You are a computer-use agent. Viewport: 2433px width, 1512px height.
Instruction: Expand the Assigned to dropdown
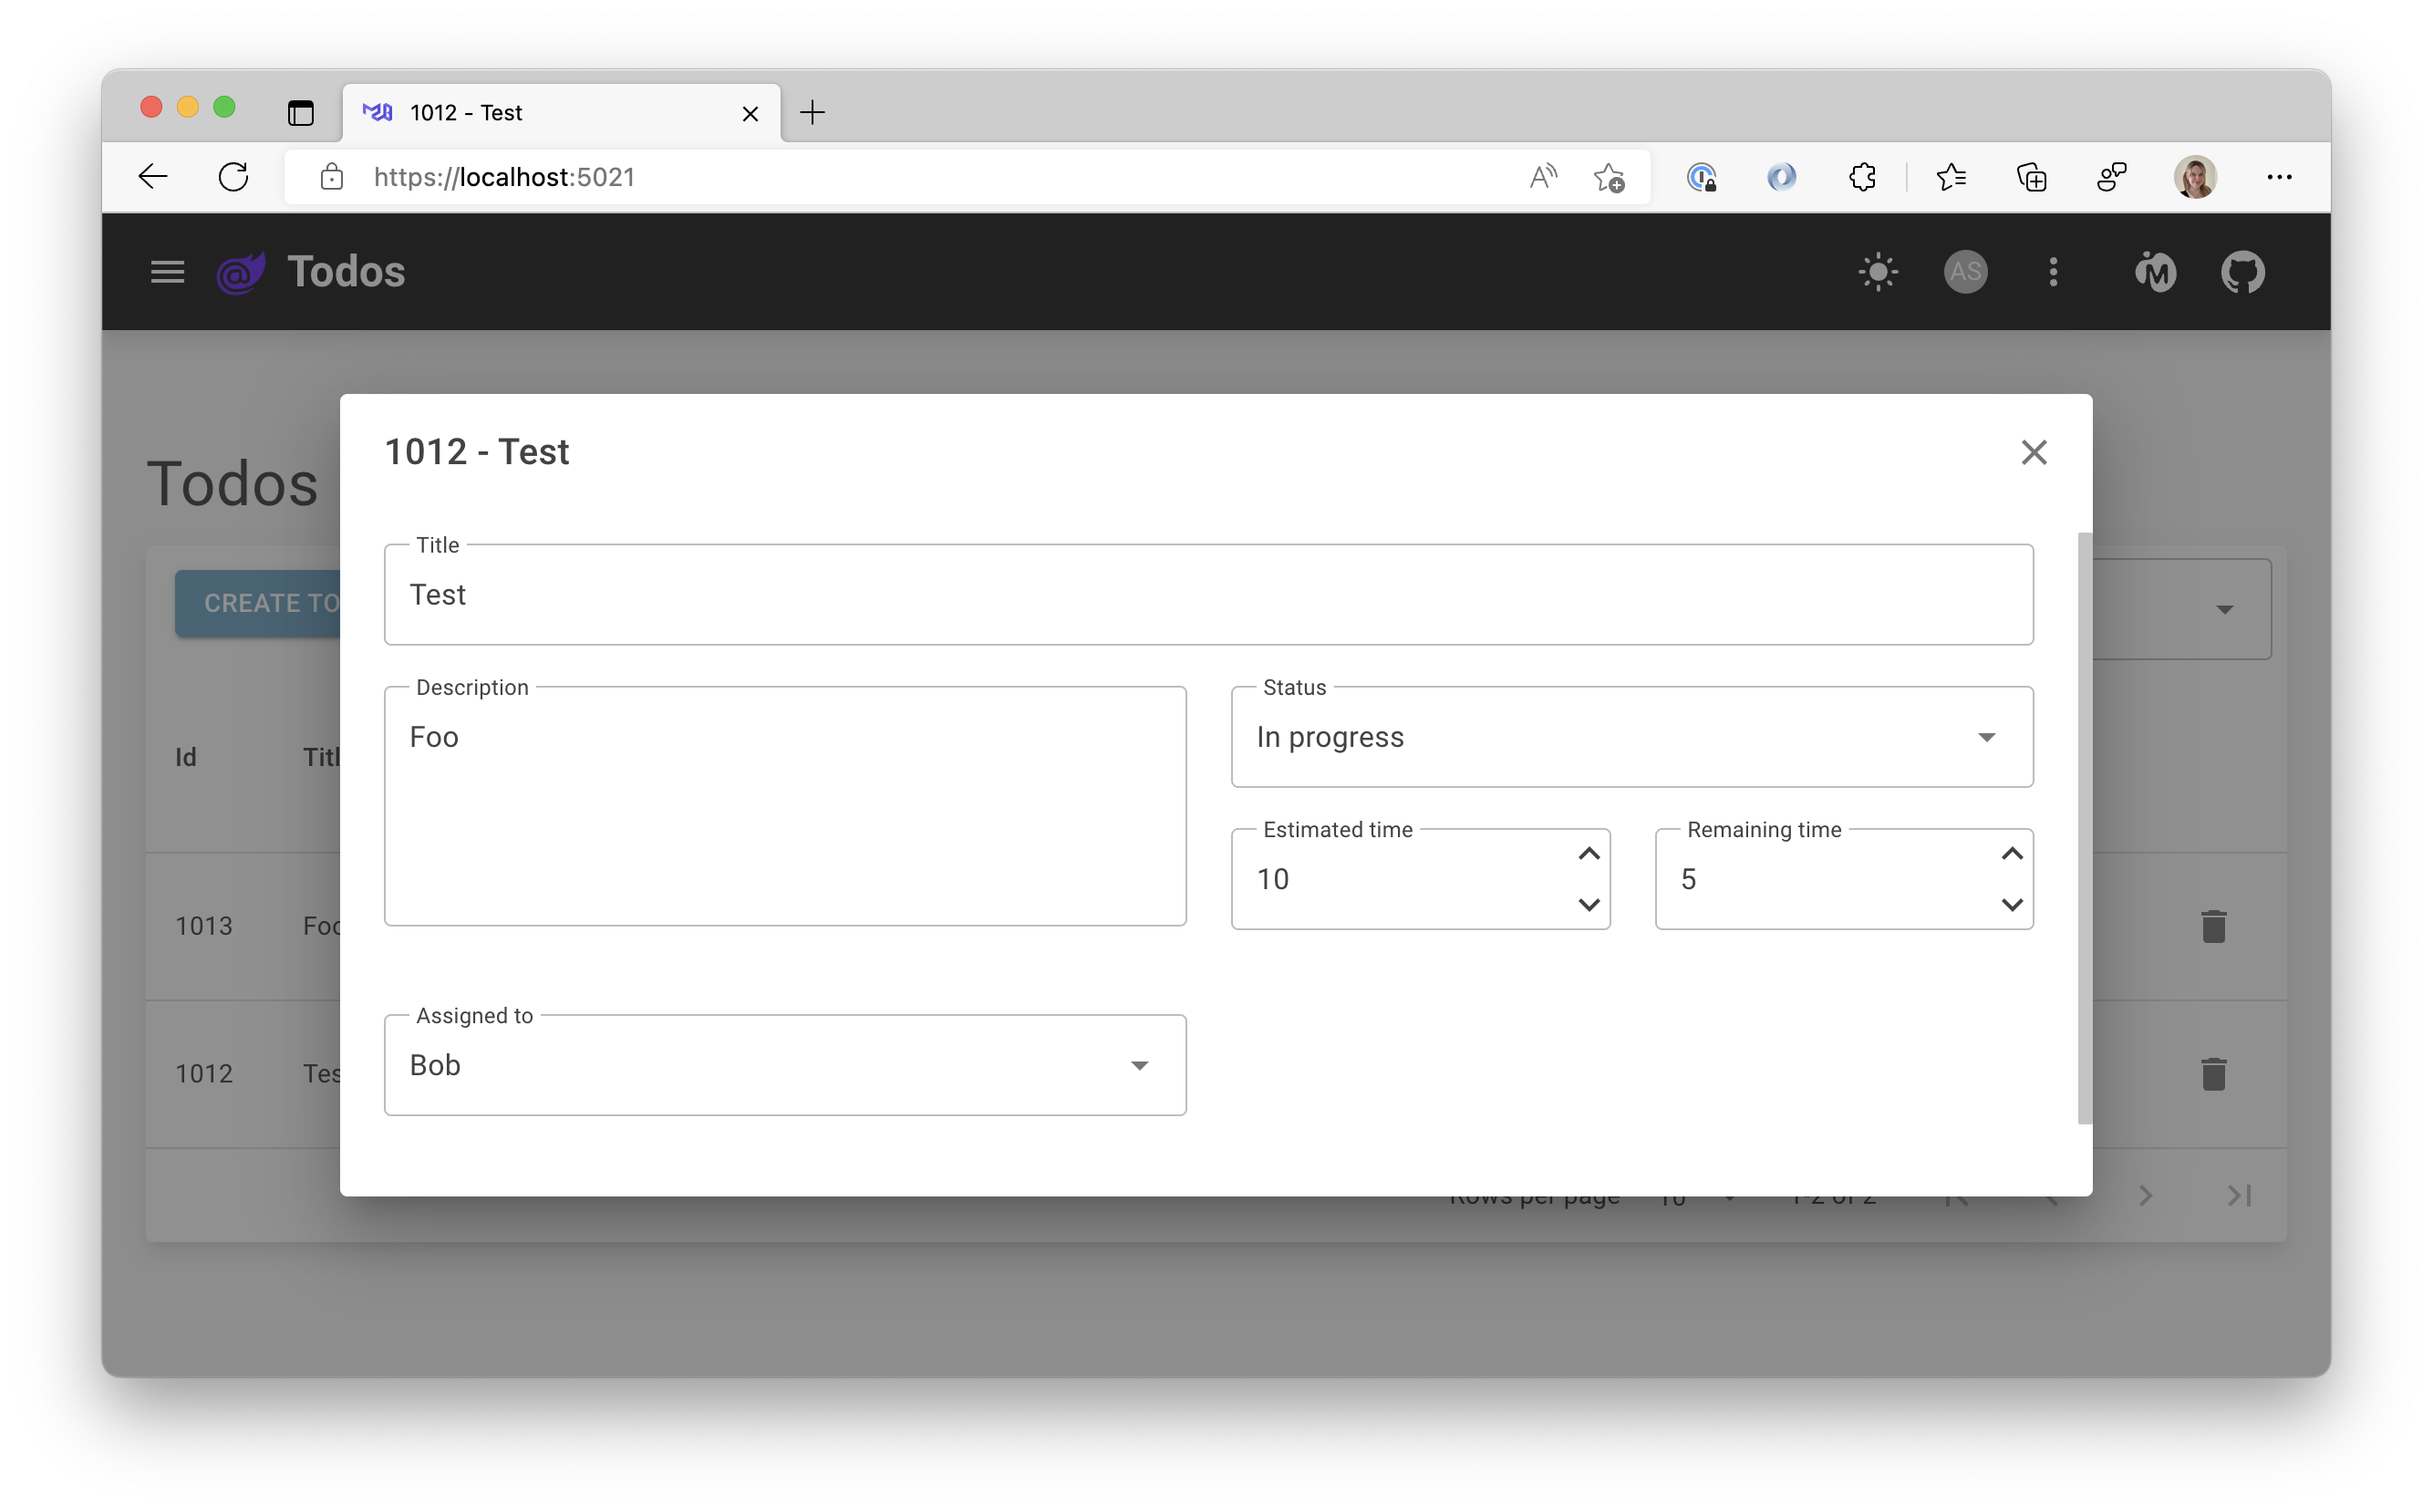tap(785, 1065)
